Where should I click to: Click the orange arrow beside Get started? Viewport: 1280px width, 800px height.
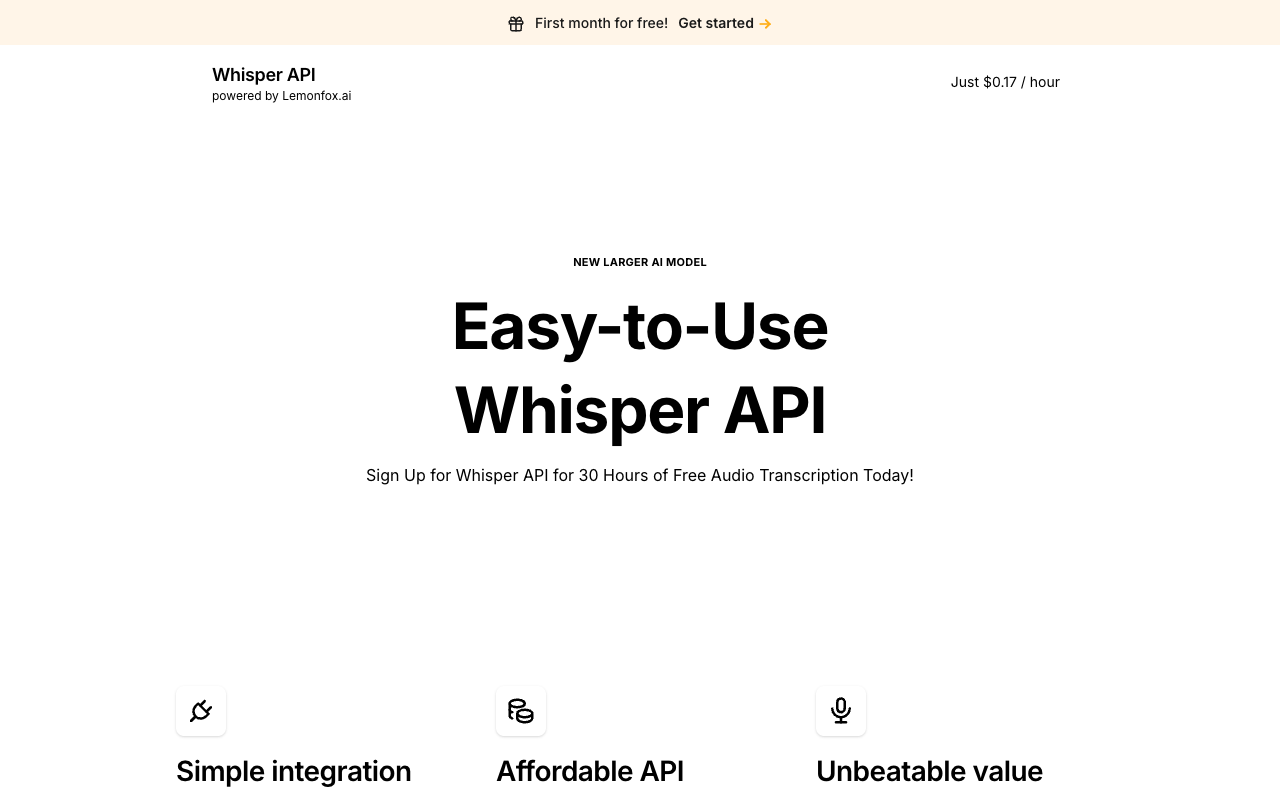click(765, 24)
